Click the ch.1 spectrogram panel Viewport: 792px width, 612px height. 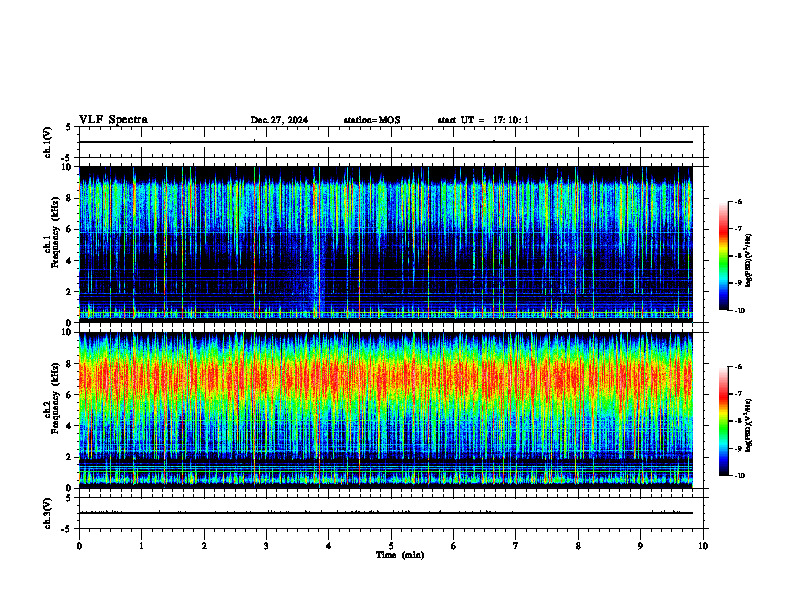(386, 244)
